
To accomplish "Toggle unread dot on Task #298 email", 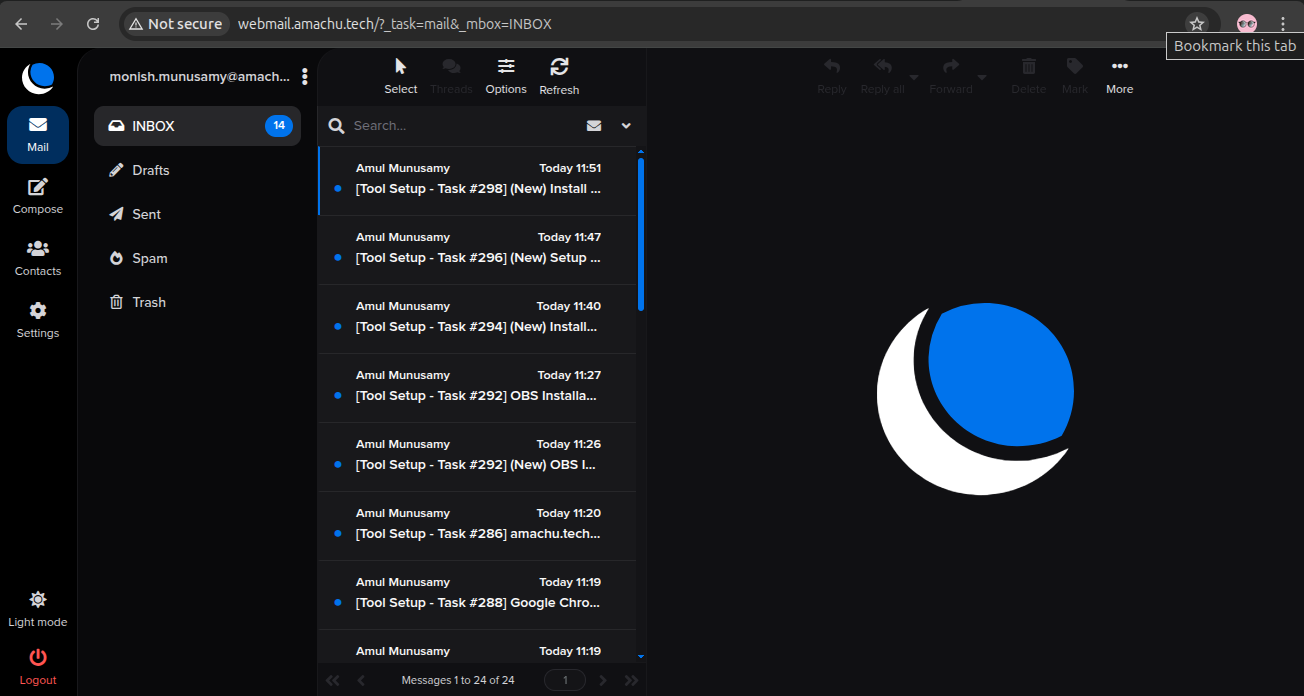I will [338, 188].
